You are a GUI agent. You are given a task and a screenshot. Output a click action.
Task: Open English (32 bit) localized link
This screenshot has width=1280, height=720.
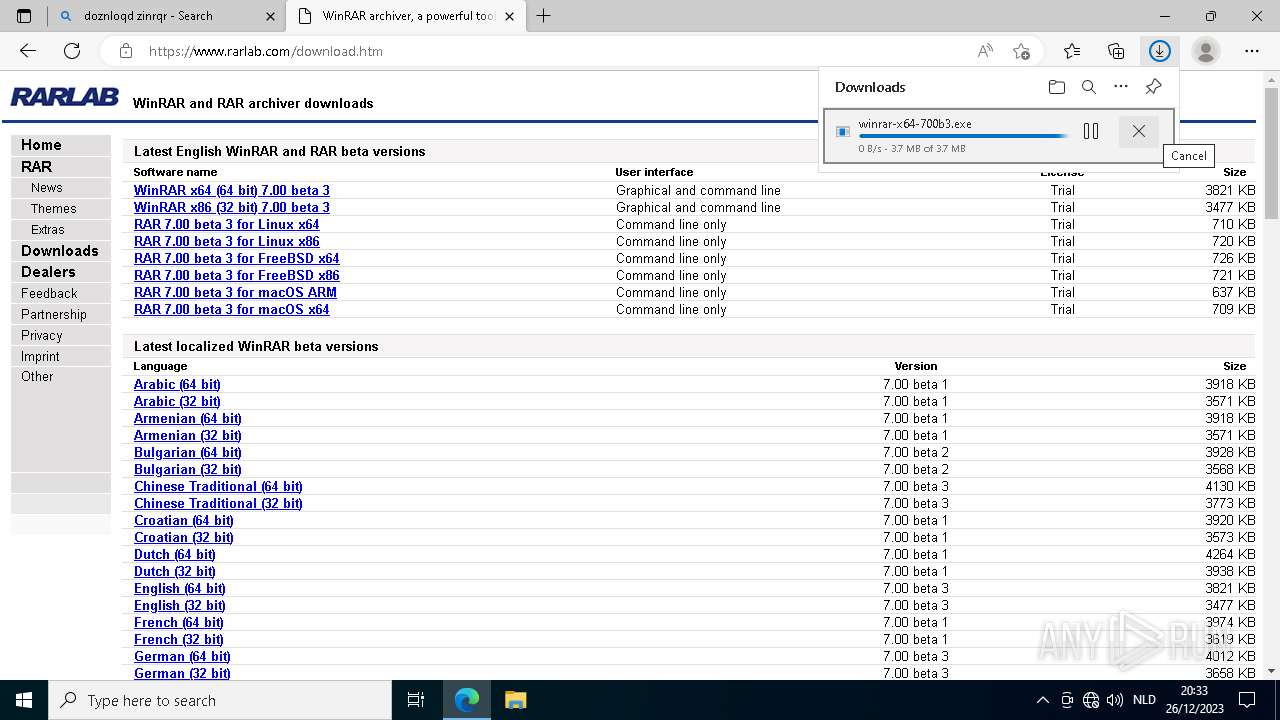(x=180, y=605)
